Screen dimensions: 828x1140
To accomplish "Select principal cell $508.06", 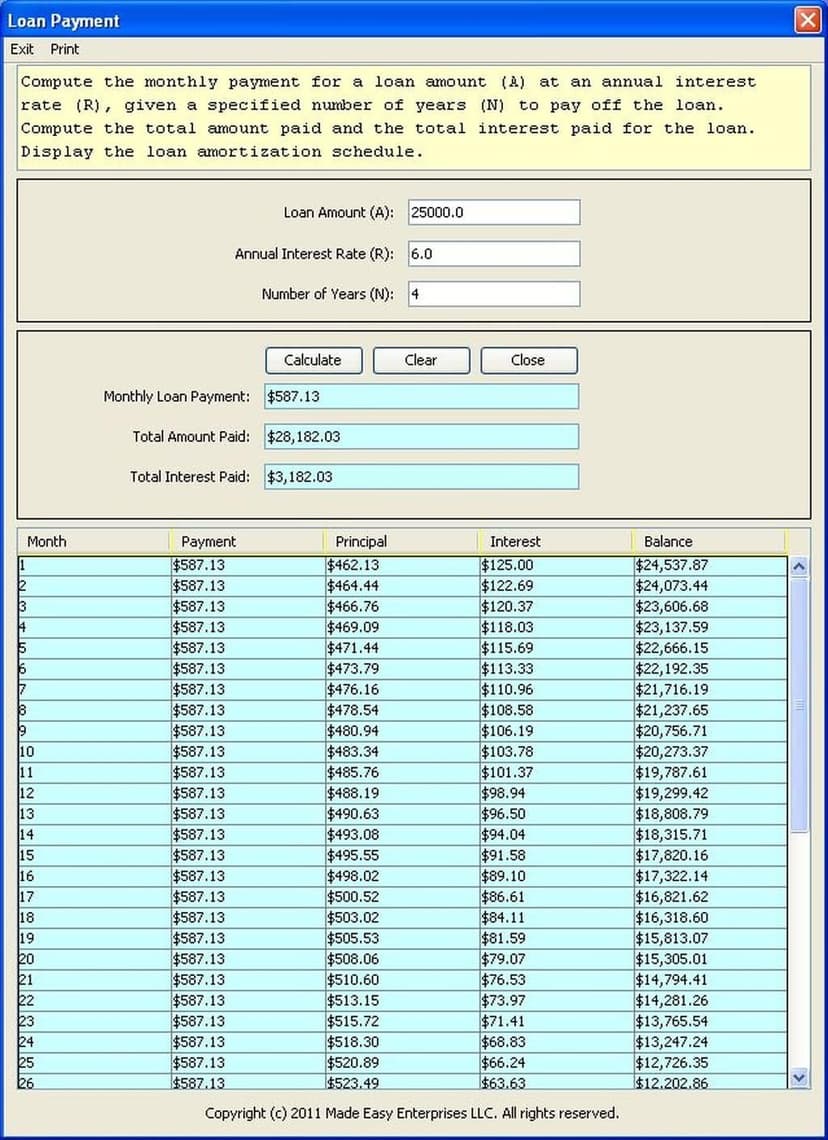I will [x=402, y=959].
